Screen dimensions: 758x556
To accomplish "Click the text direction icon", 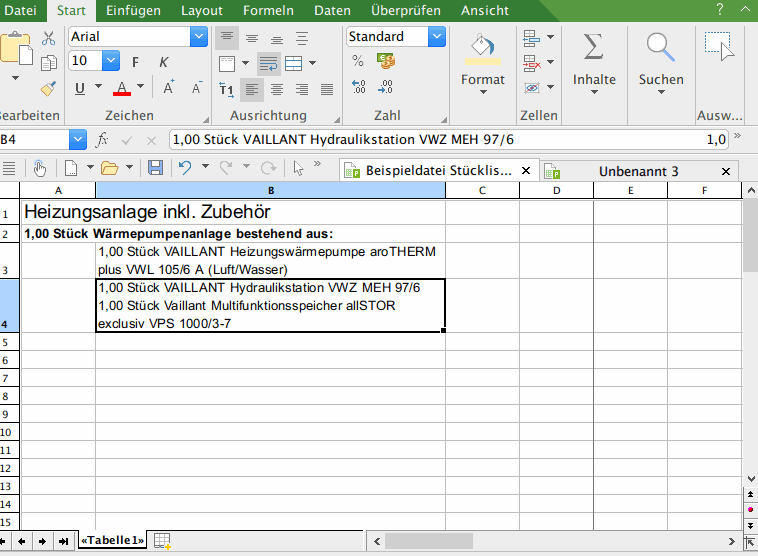I will tap(226, 89).
